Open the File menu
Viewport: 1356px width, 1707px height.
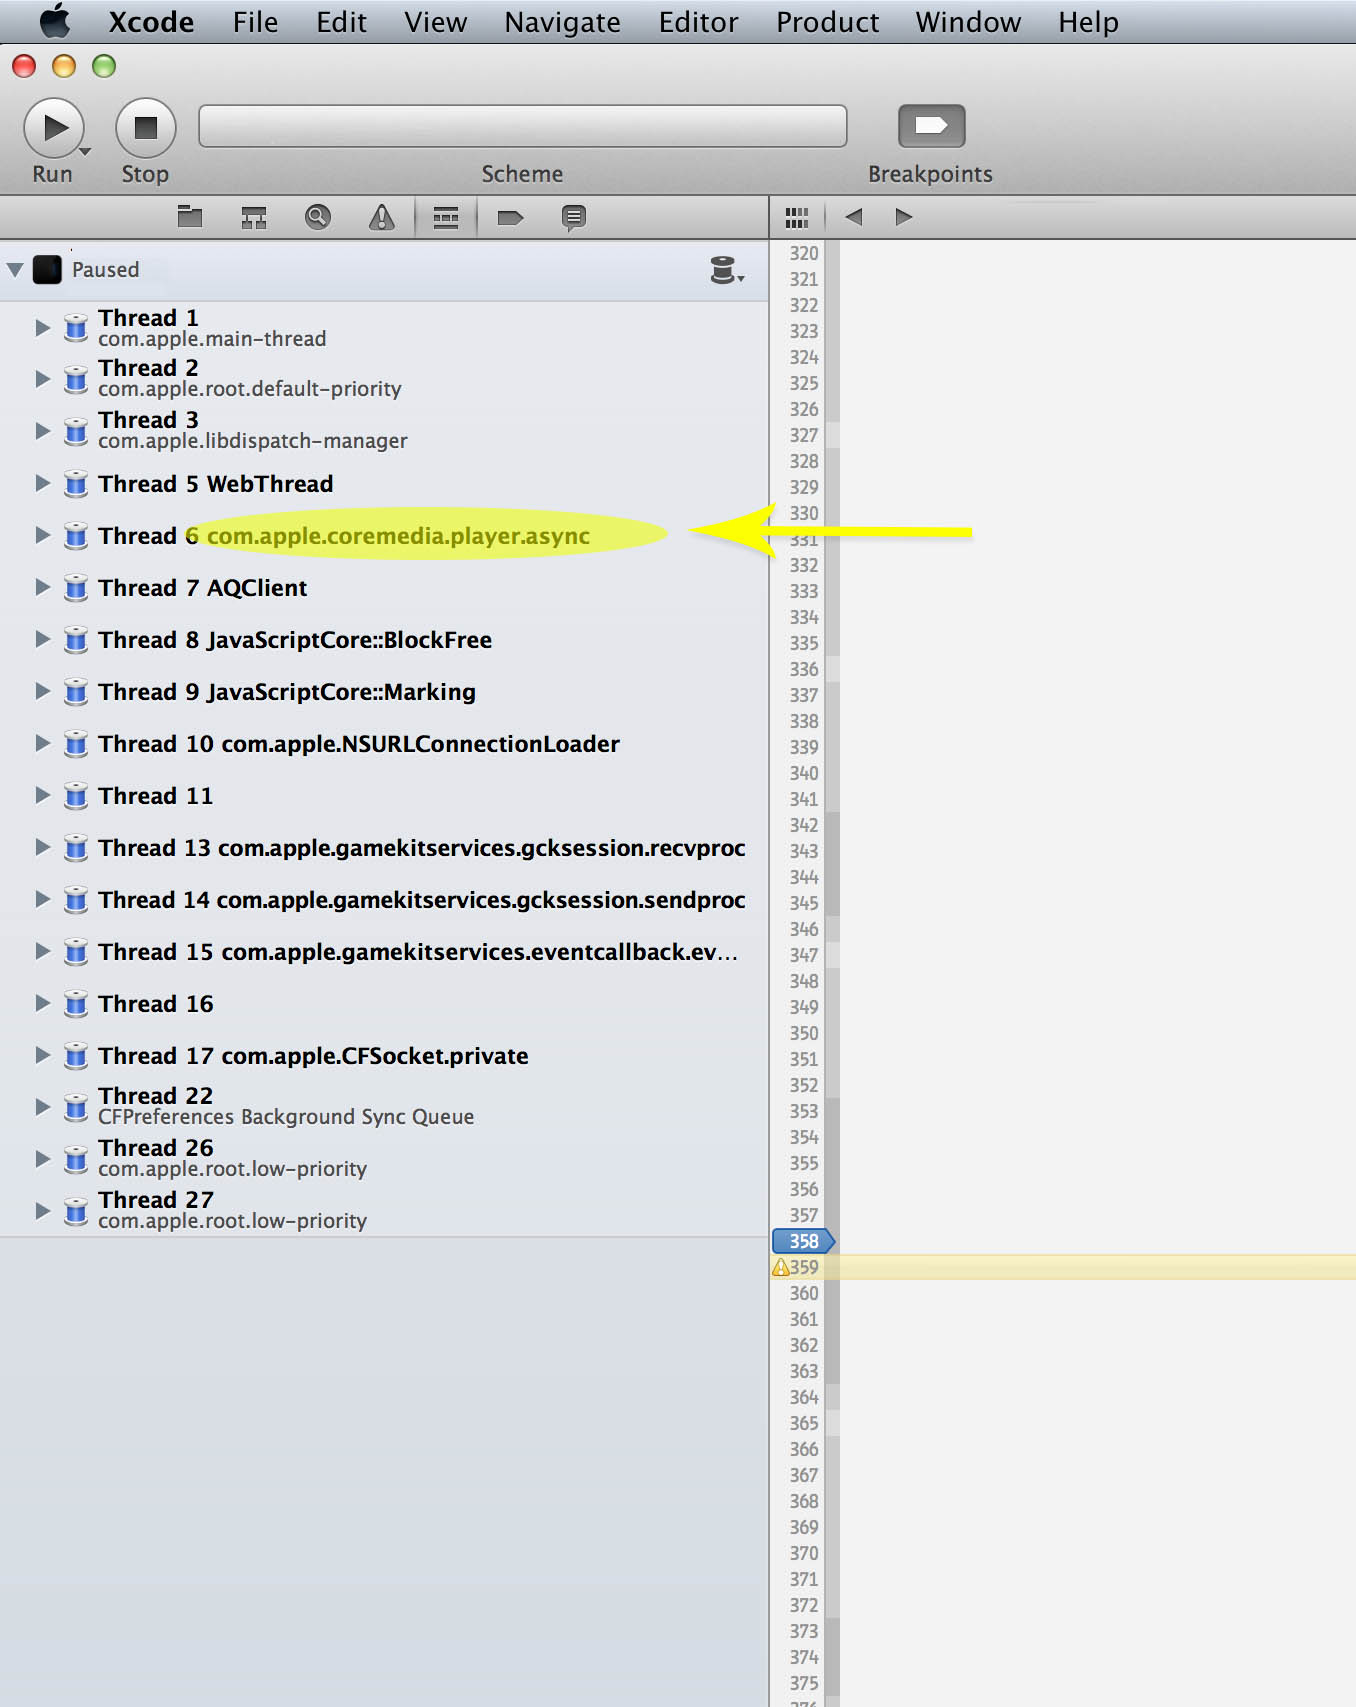pyautogui.click(x=255, y=22)
